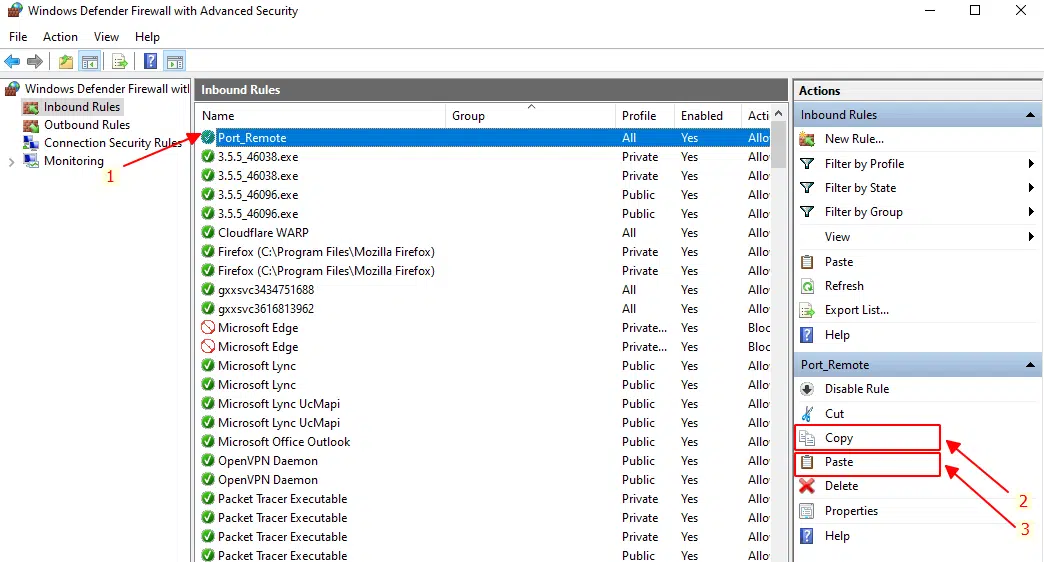Screen dimensions: 1044x562
Task: Click the Up One Level folder icon
Action: pos(66,62)
